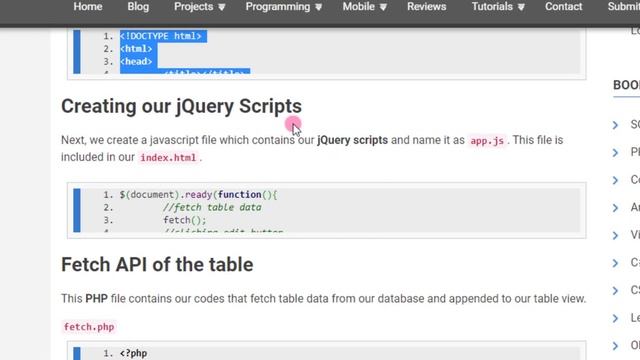Expand Tutorials dropdown arrow
The image size is (640, 360).
521,7
